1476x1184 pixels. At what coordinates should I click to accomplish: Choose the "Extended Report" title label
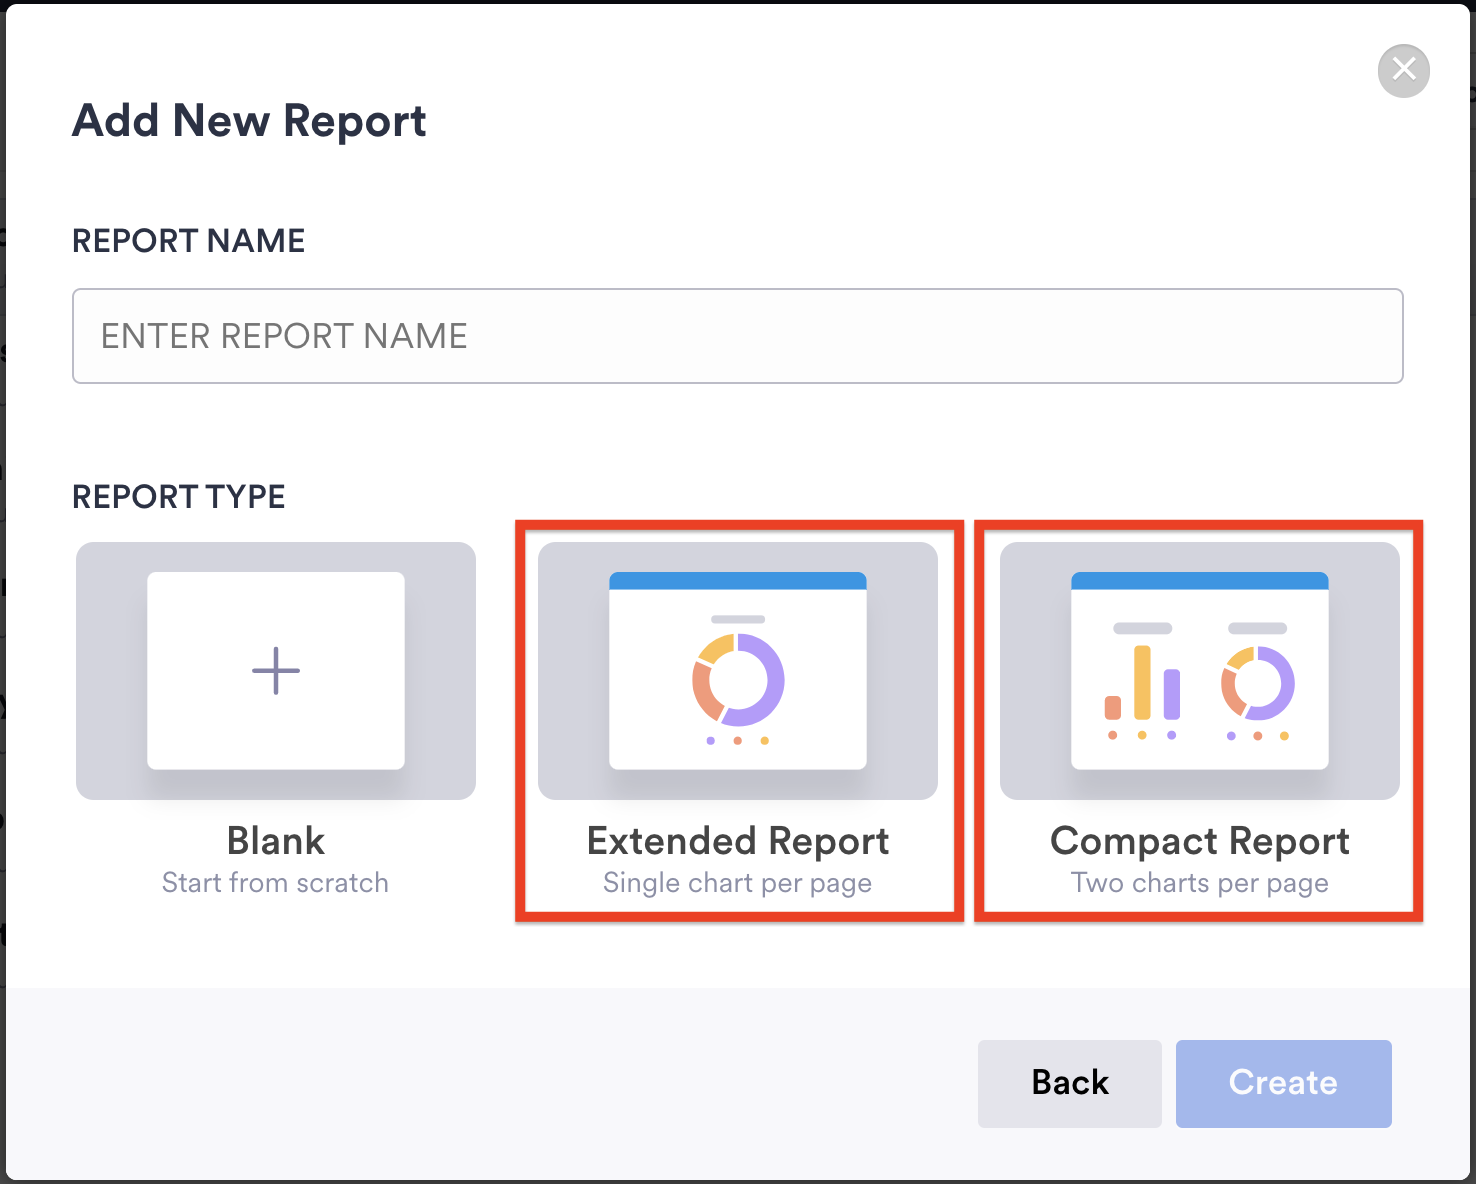[738, 841]
